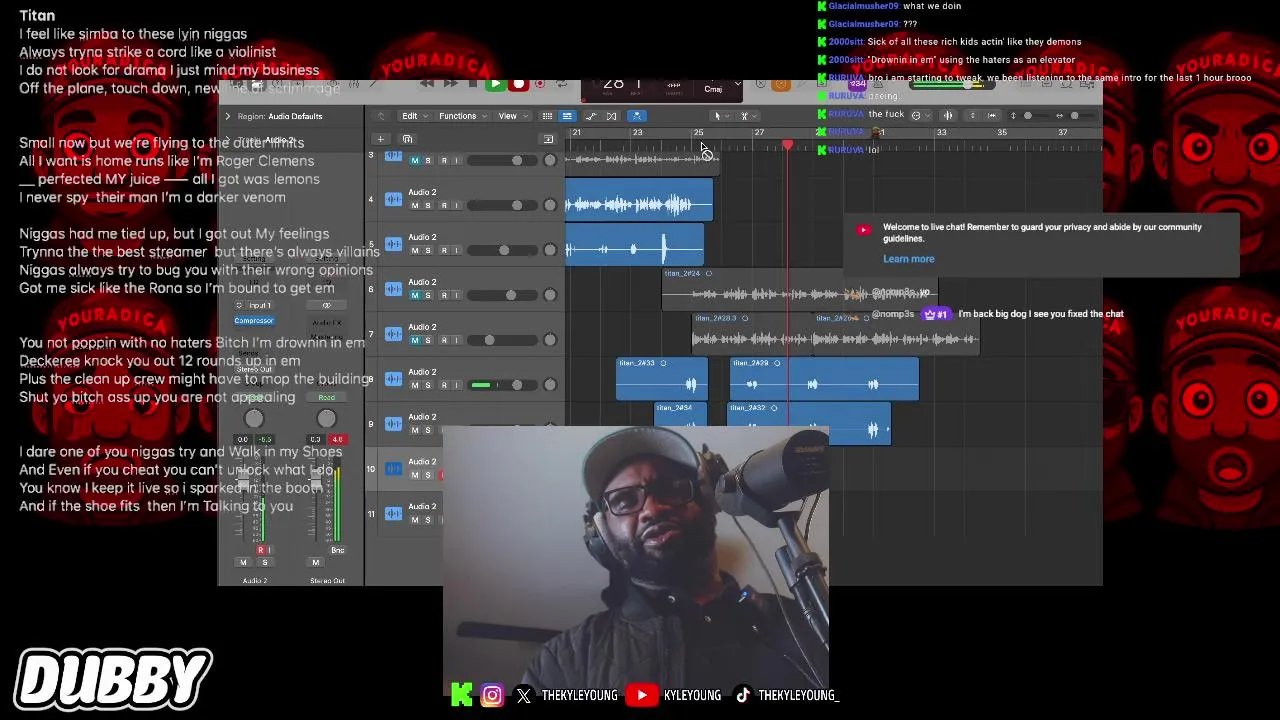Select the blue region on track 4

click(639, 201)
